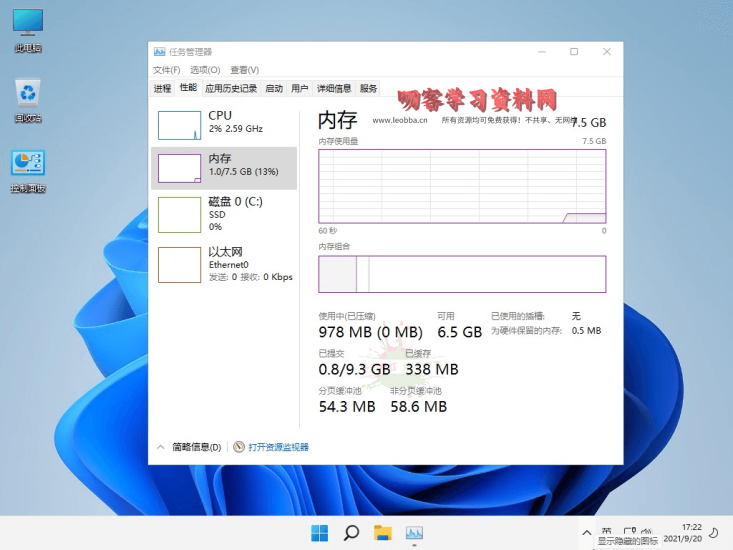Select the 控制面板 desktop icon
This screenshot has width=733, height=550.
[28, 171]
